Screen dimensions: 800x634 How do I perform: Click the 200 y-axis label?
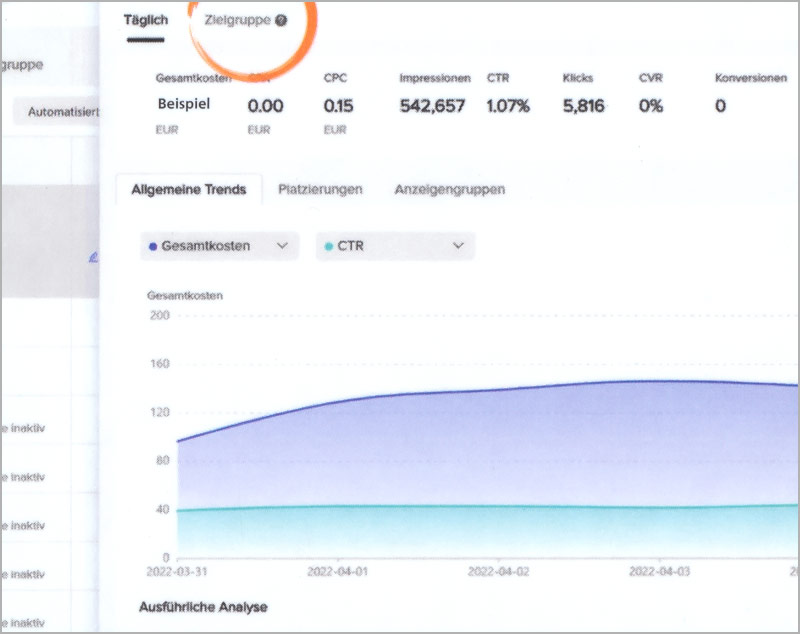(159, 315)
